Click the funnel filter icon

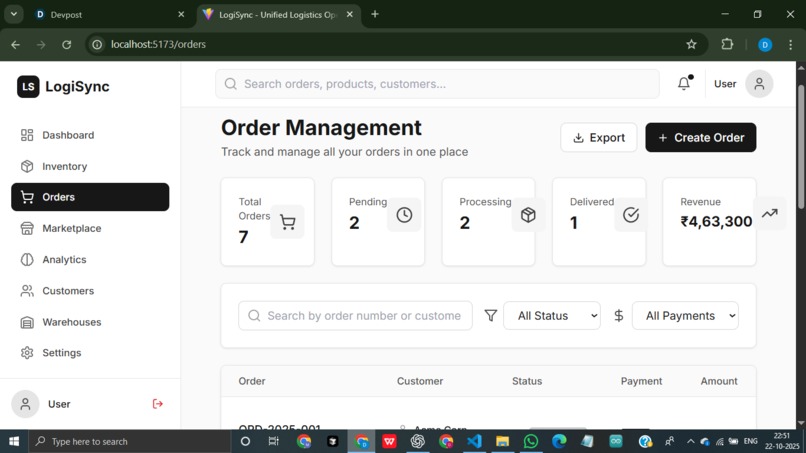point(491,316)
